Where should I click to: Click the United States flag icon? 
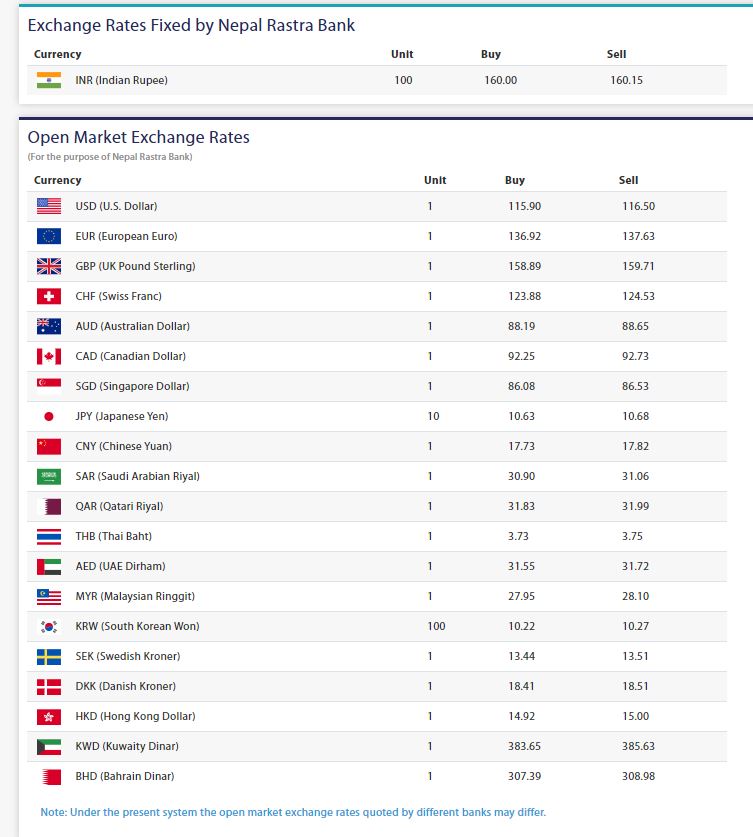(x=48, y=206)
